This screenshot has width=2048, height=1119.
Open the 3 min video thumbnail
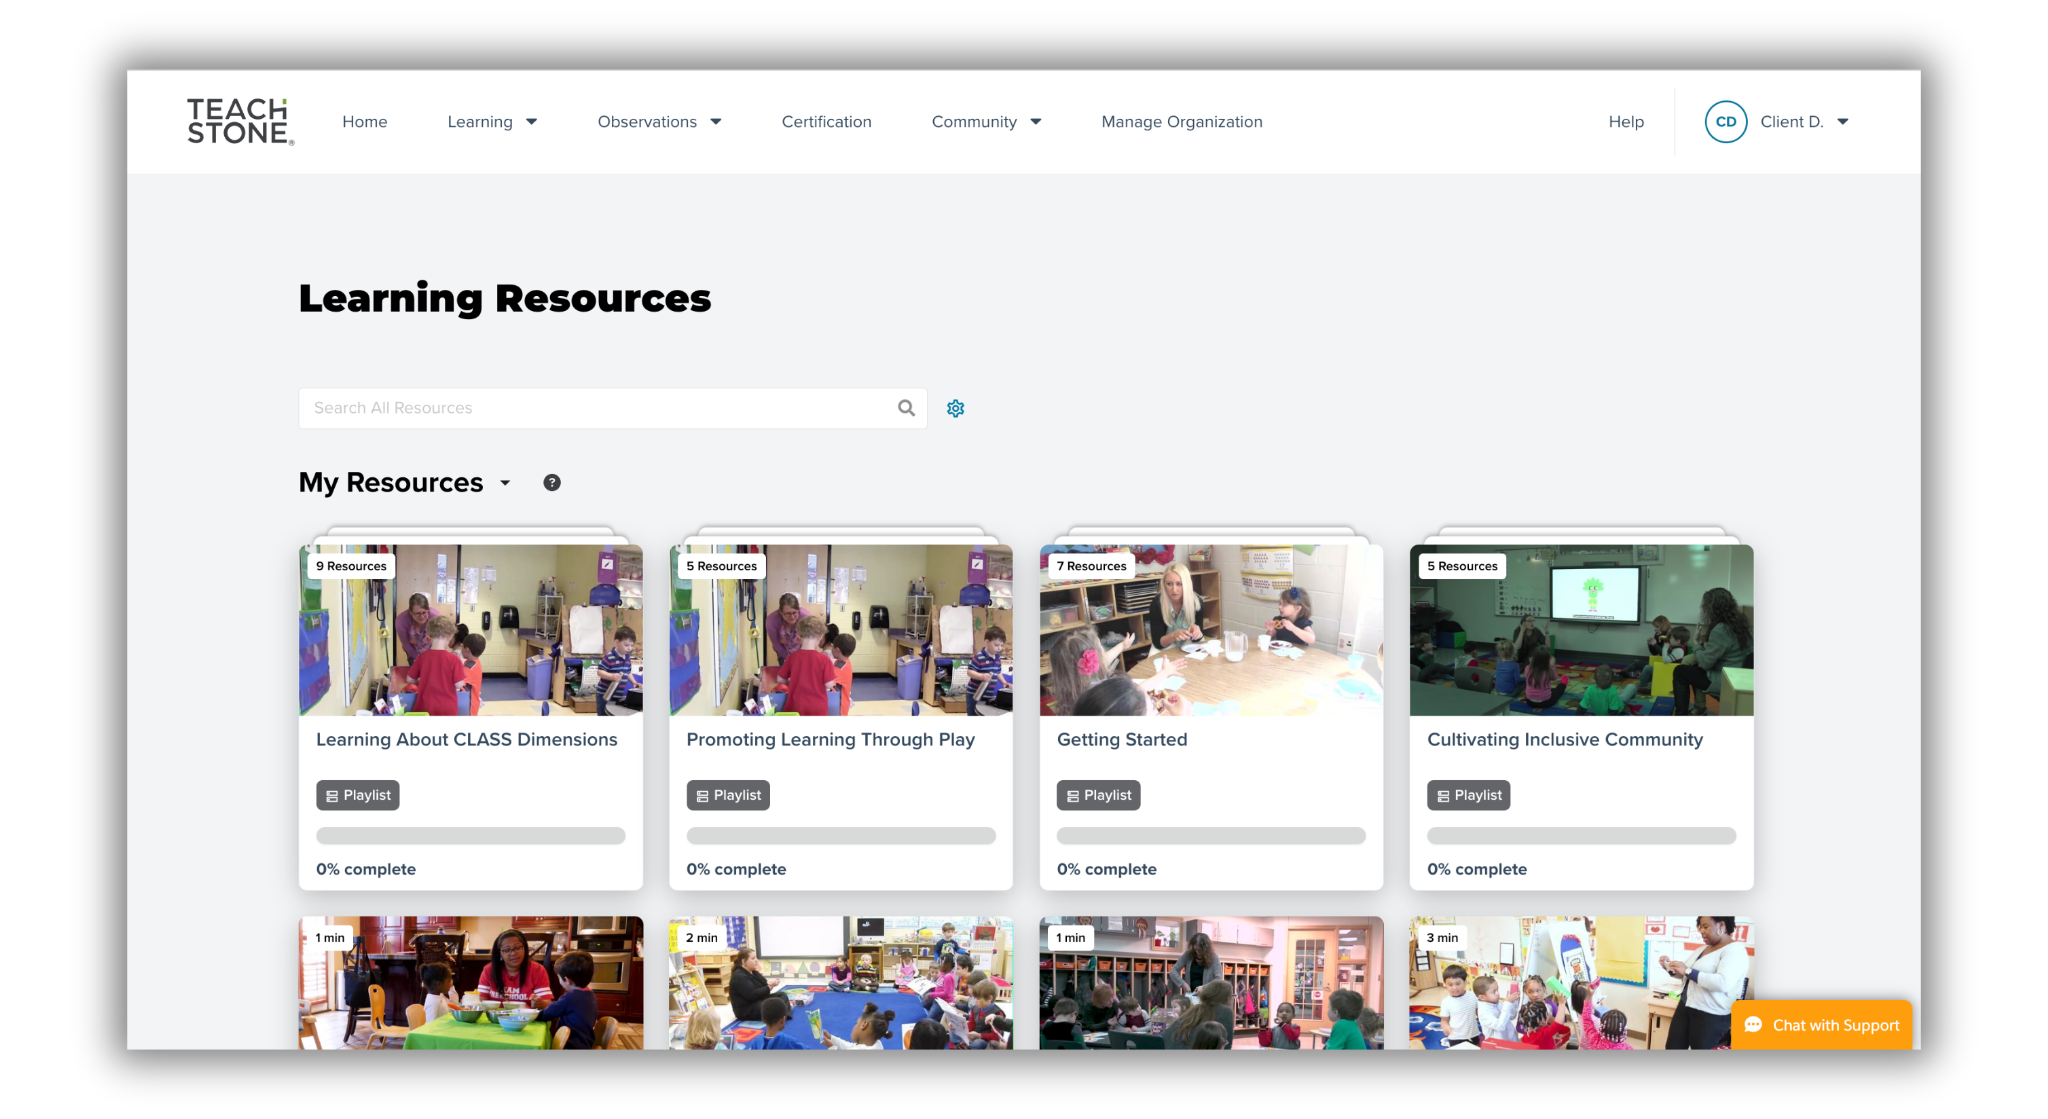(x=1580, y=982)
